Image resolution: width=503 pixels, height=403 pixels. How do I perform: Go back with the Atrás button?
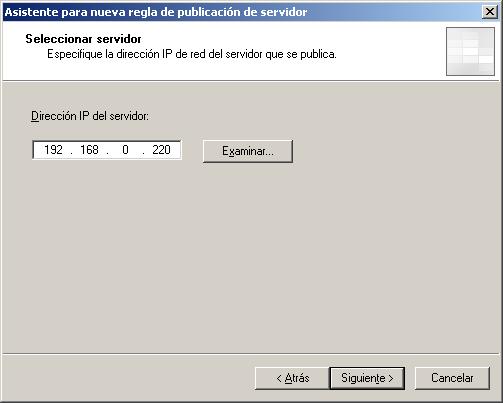tap(292, 378)
